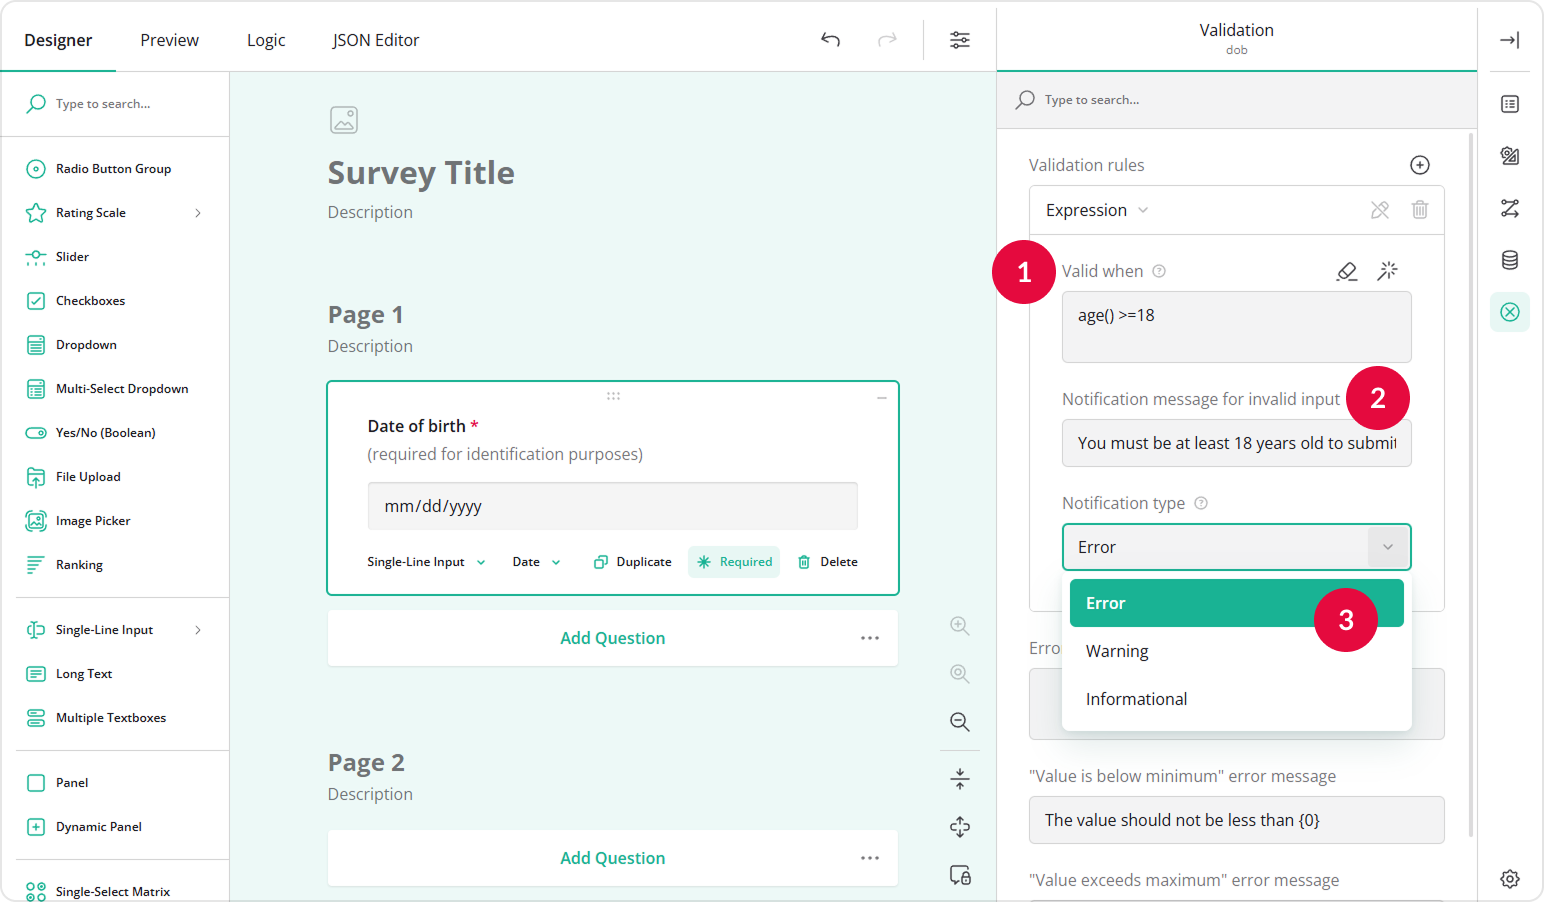Image resolution: width=1544 pixels, height=902 pixels.
Task: Select Warning as the notification type
Action: tap(1116, 650)
